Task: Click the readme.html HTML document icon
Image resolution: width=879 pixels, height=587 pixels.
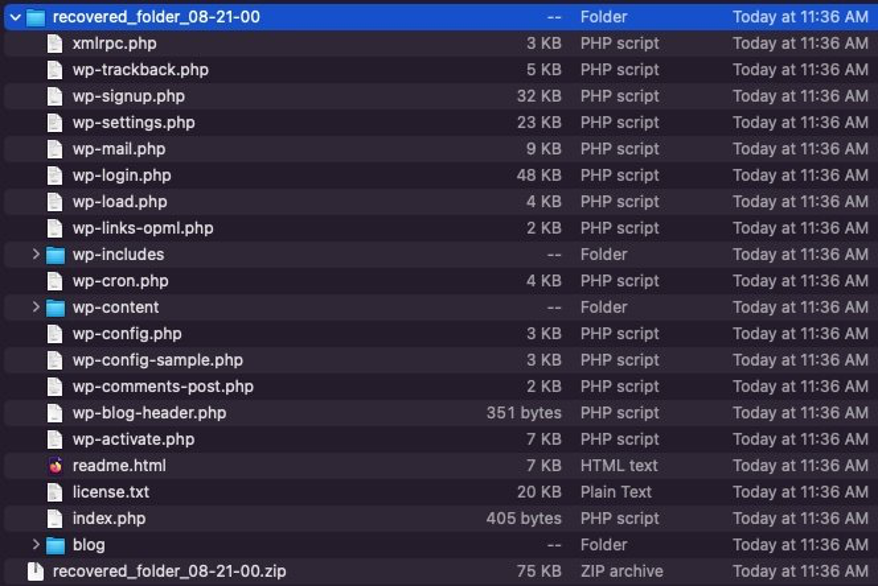Action: [57, 465]
